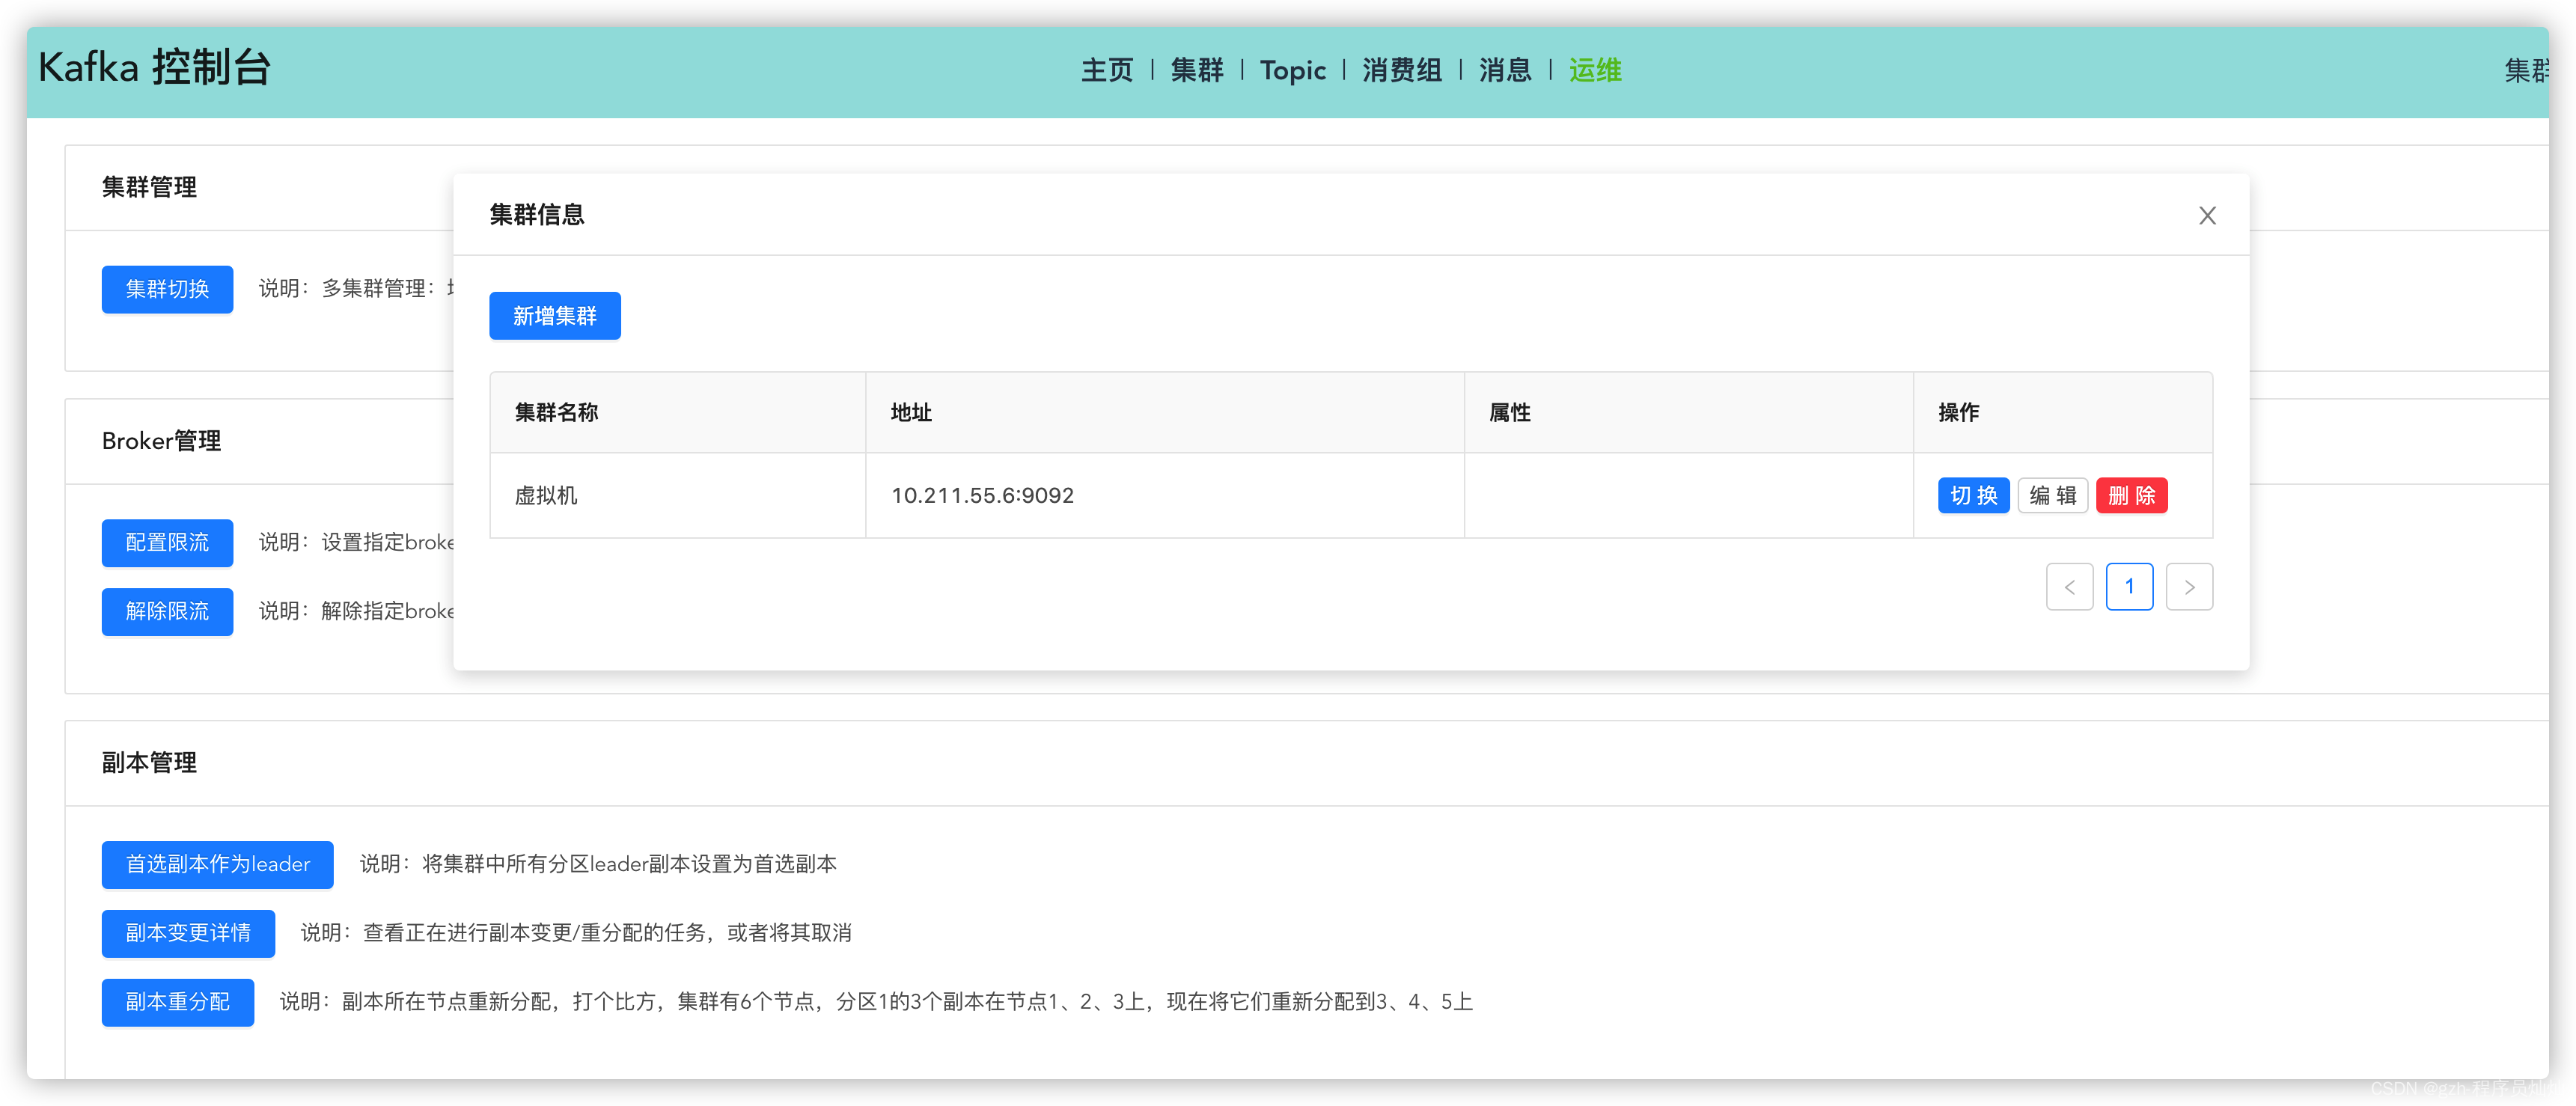Click the 地址 column header
This screenshot has width=2576, height=1106.
tap(1164, 412)
